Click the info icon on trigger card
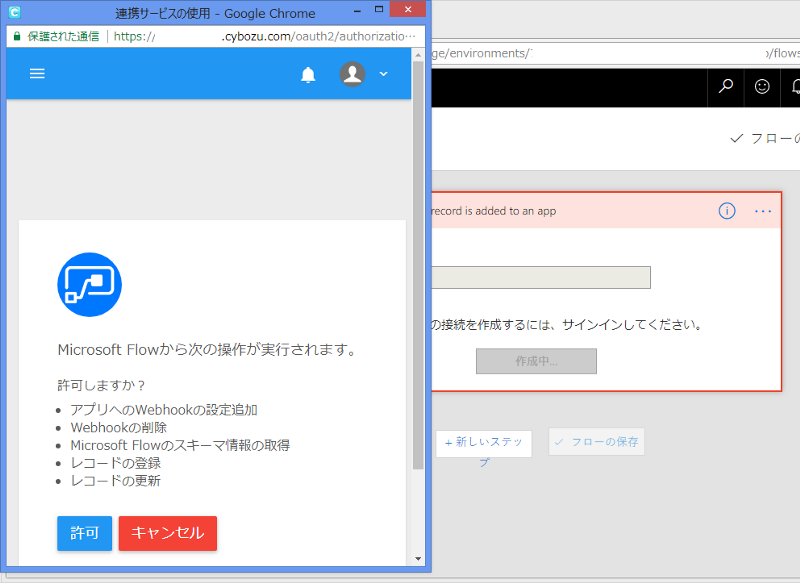The height and width of the screenshot is (583, 800). click(x=727, y=211)
